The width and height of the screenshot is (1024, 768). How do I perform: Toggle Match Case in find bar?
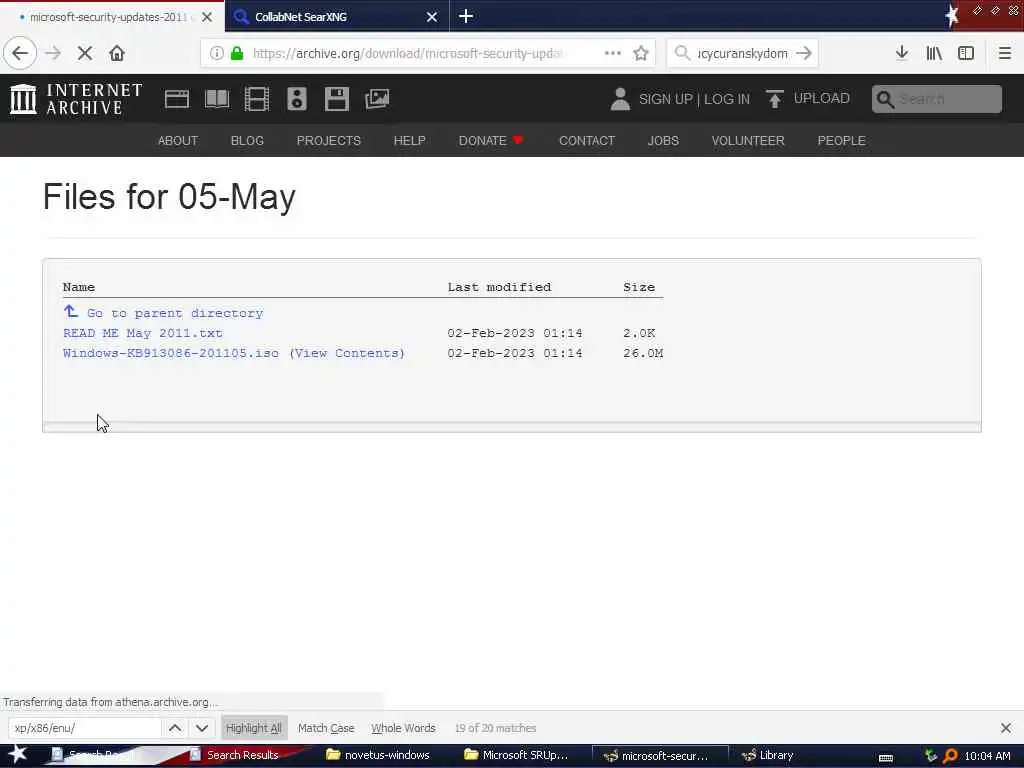tap(326, 728)
